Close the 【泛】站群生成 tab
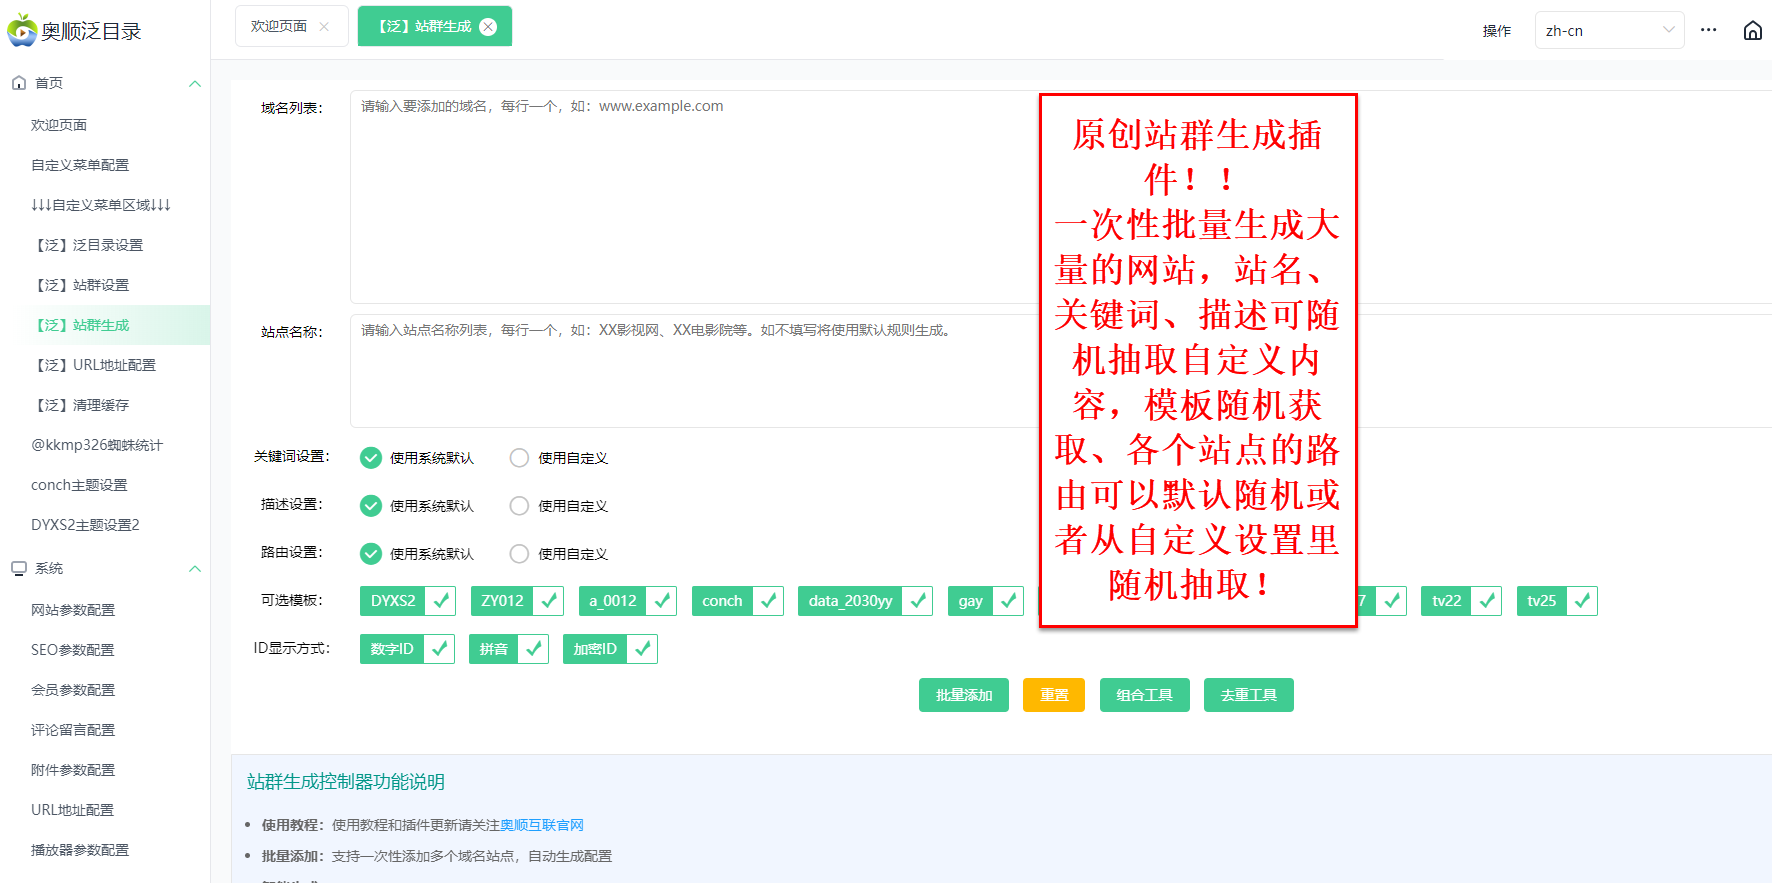The width and height of the screenshot is (1772, 883). pyautogui.click(x=488, y=27)
